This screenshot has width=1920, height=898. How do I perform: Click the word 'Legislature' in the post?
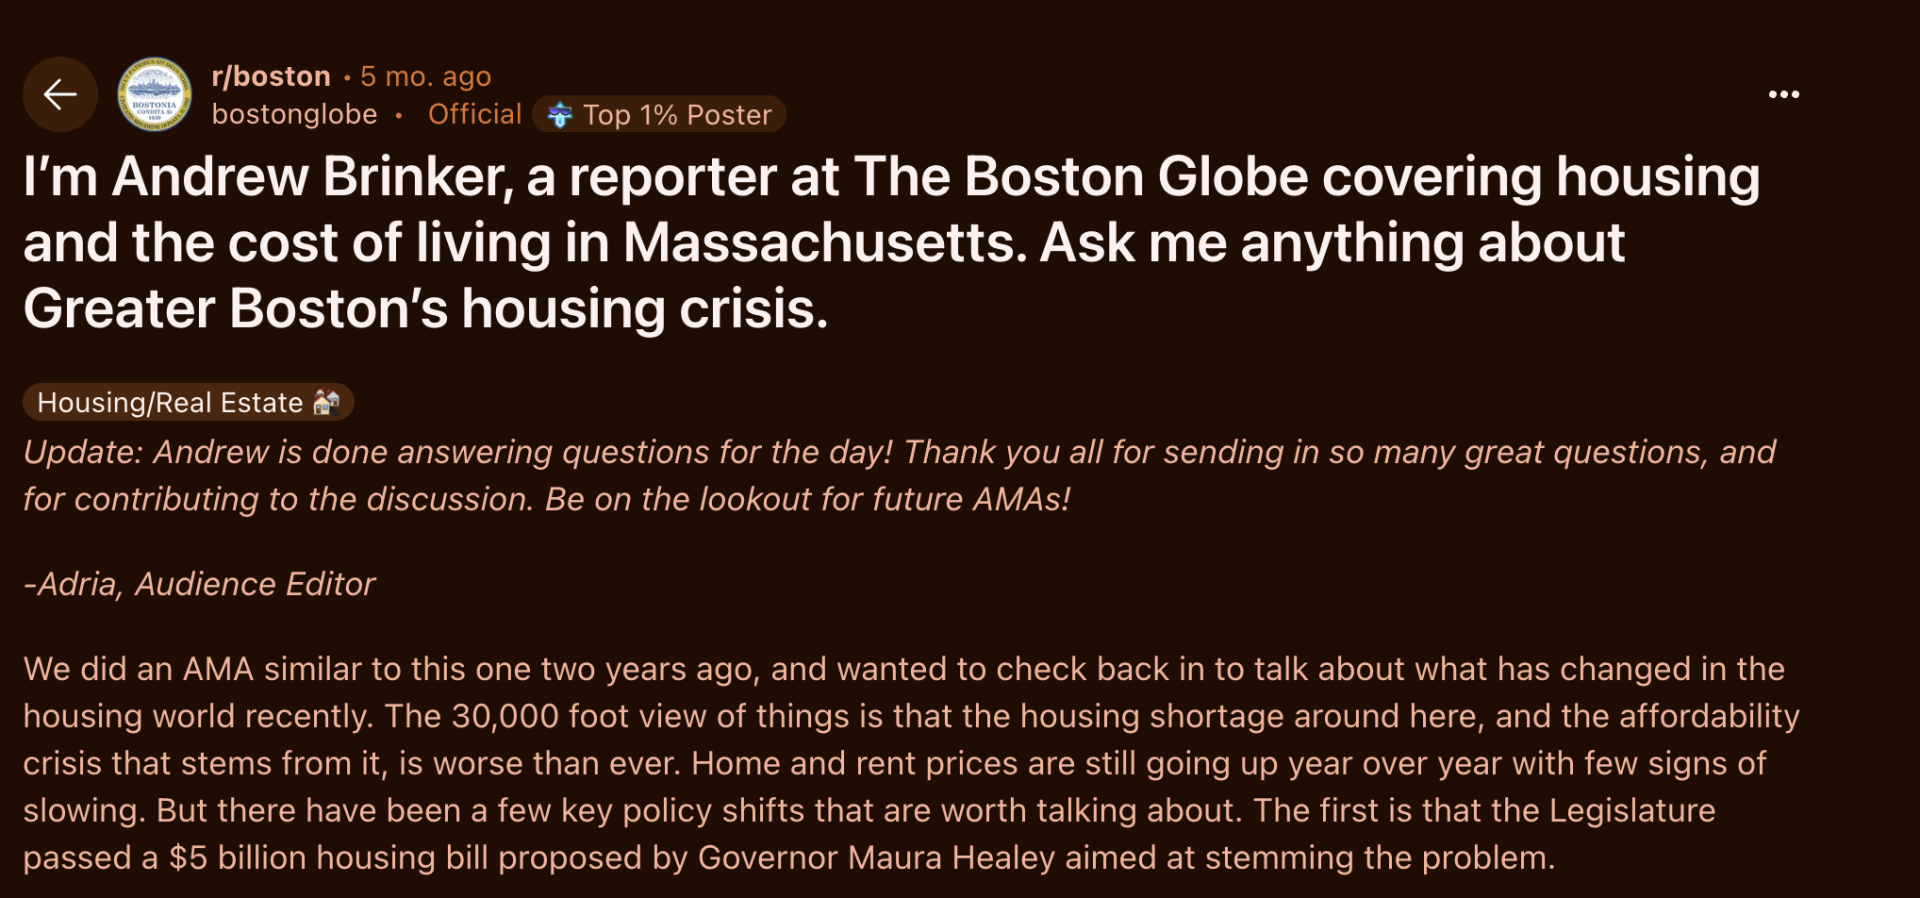1632,810
